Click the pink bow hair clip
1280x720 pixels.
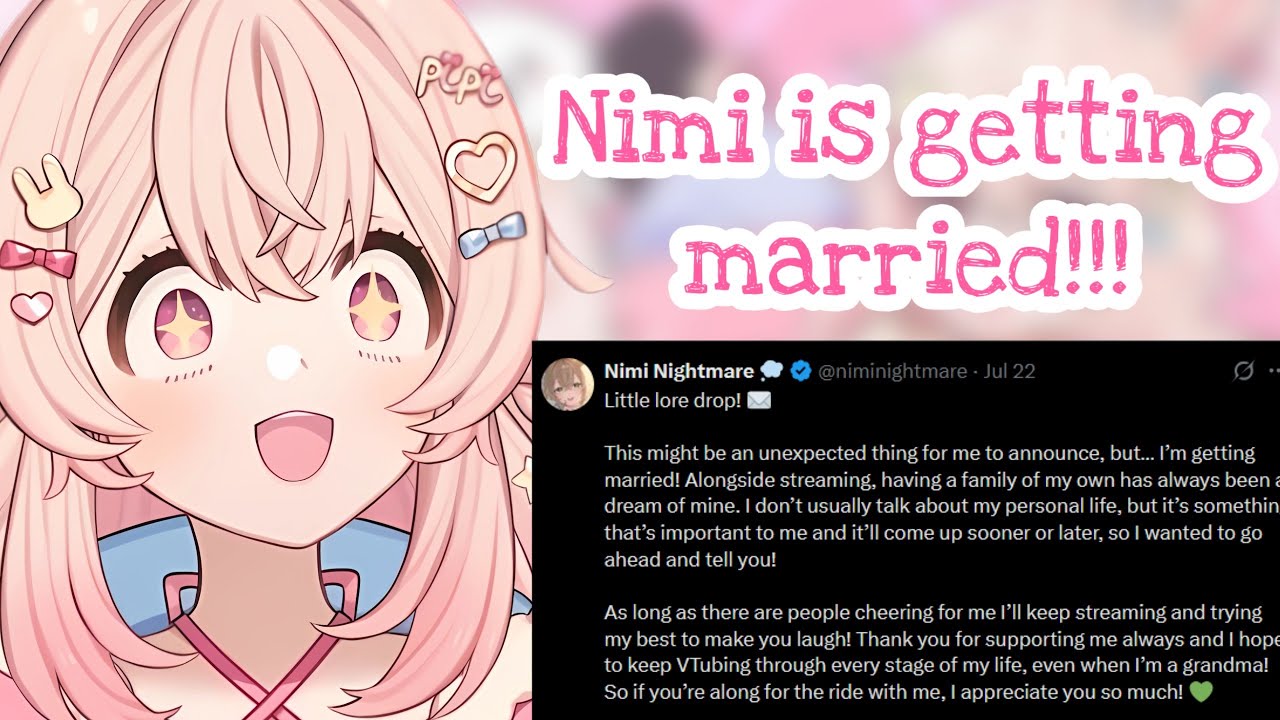pyautogui.click(x=39, y=258)
